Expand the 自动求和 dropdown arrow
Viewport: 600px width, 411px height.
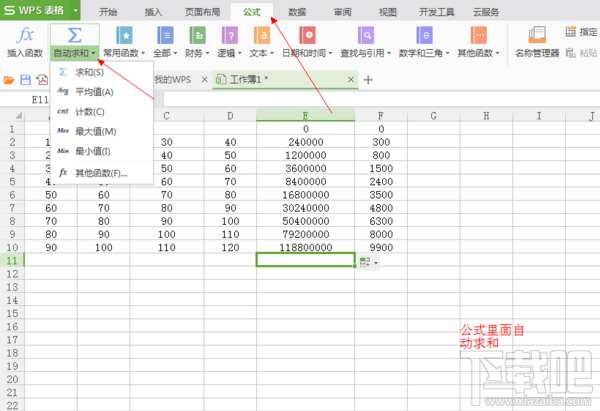[94, 53]
